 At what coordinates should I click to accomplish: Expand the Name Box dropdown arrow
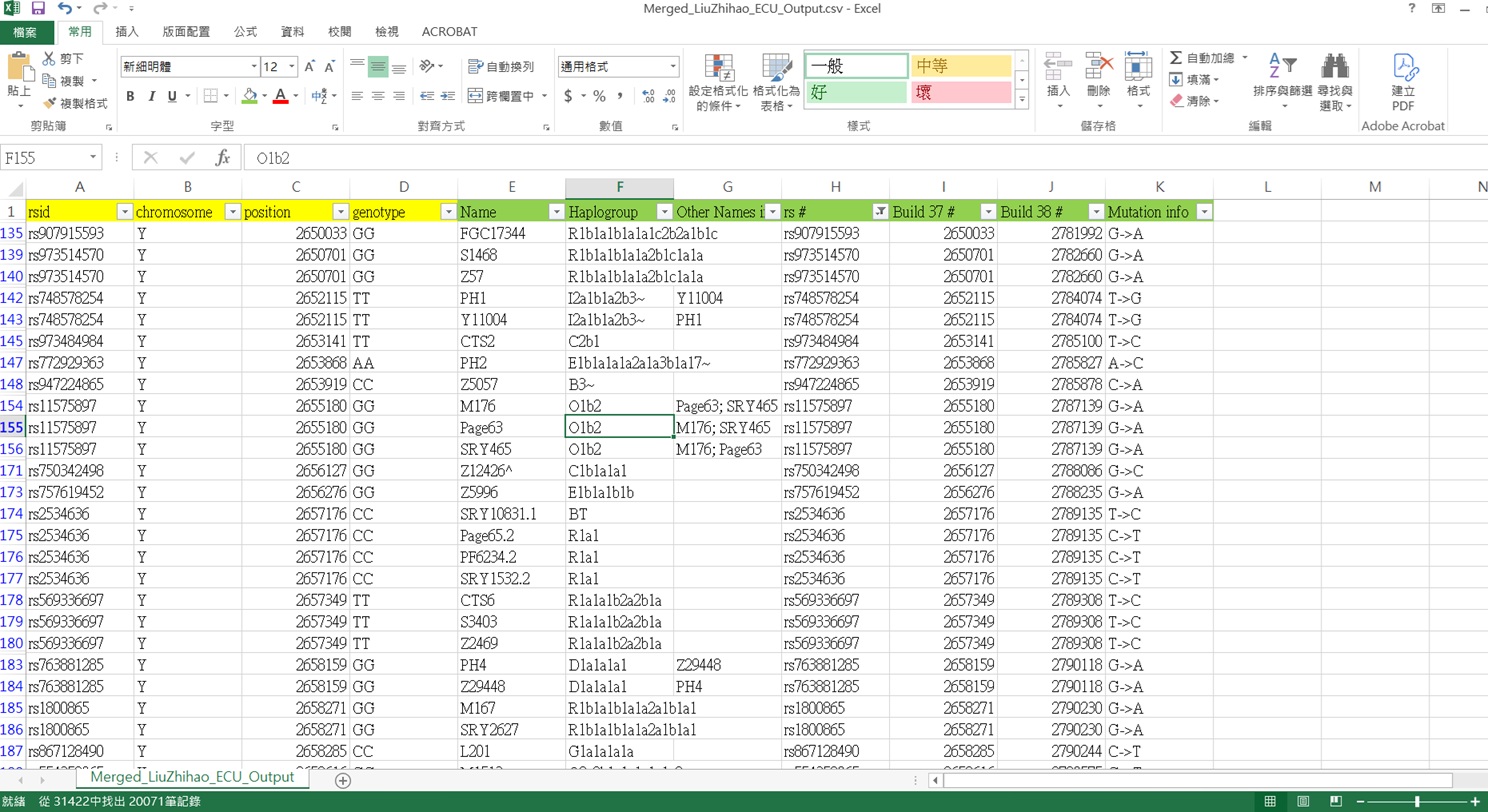(93, 158)
